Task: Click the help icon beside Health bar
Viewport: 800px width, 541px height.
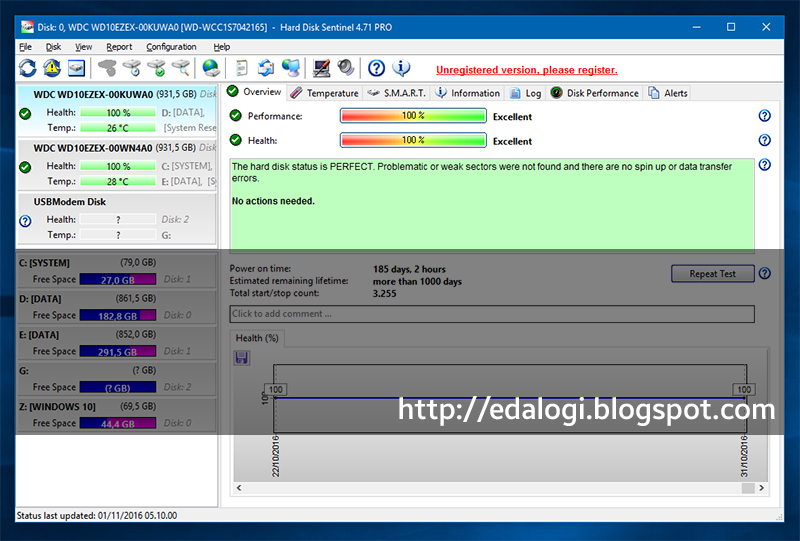Action: pos(764,140)
